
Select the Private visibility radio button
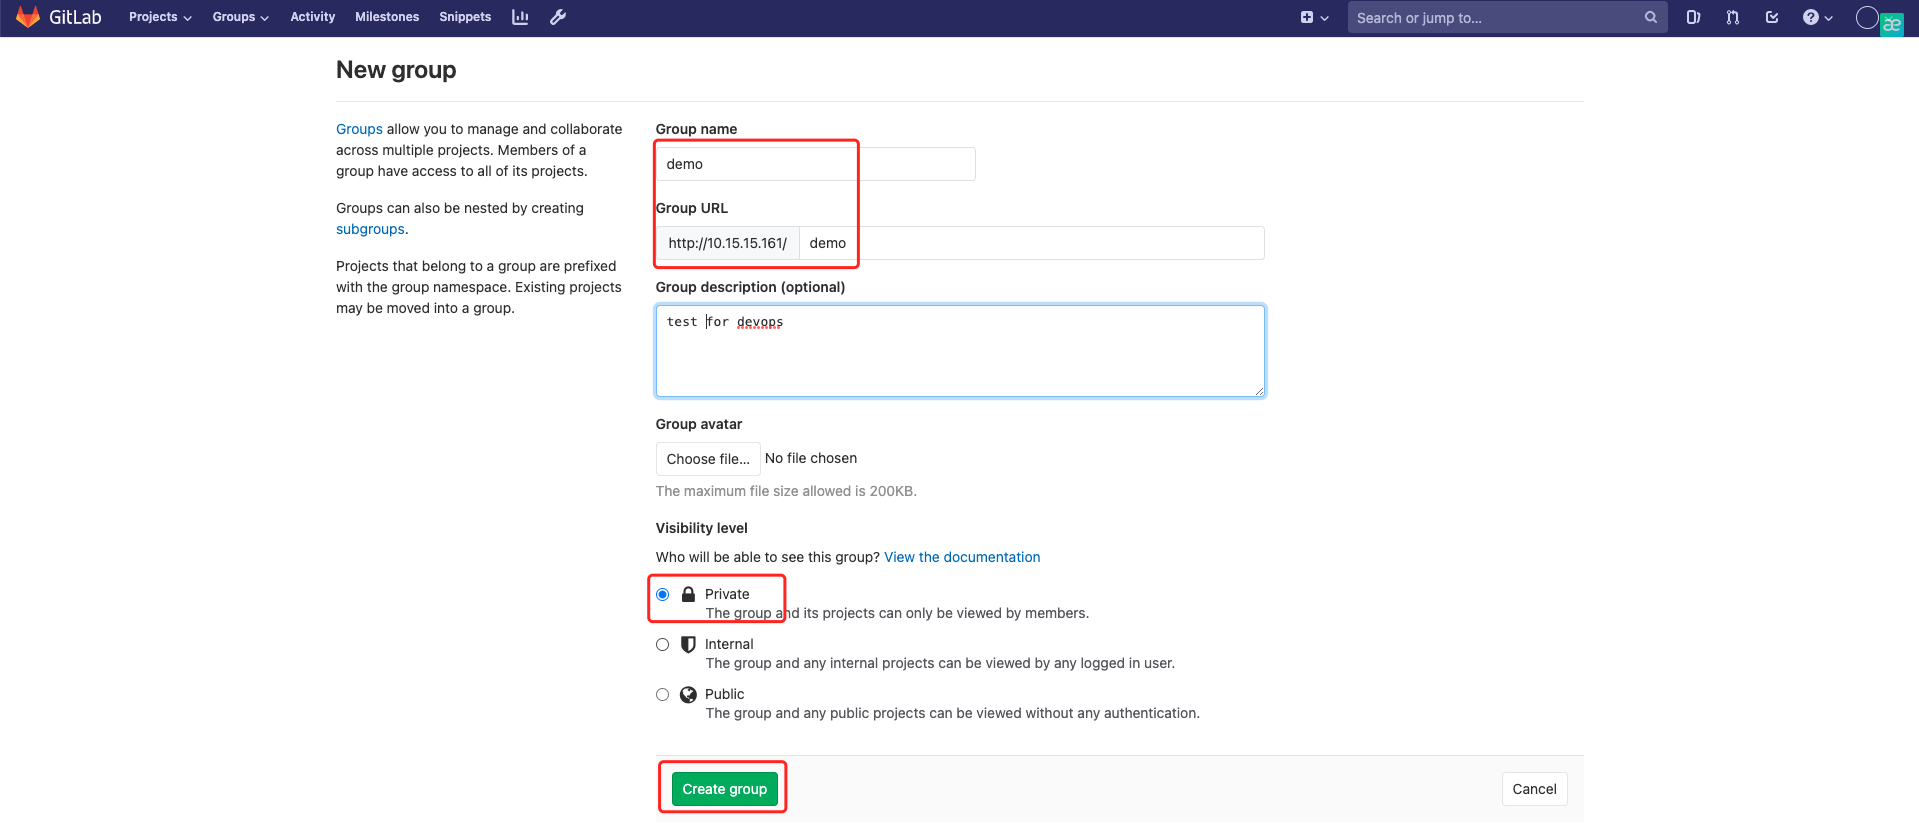[x=663, y=595]
